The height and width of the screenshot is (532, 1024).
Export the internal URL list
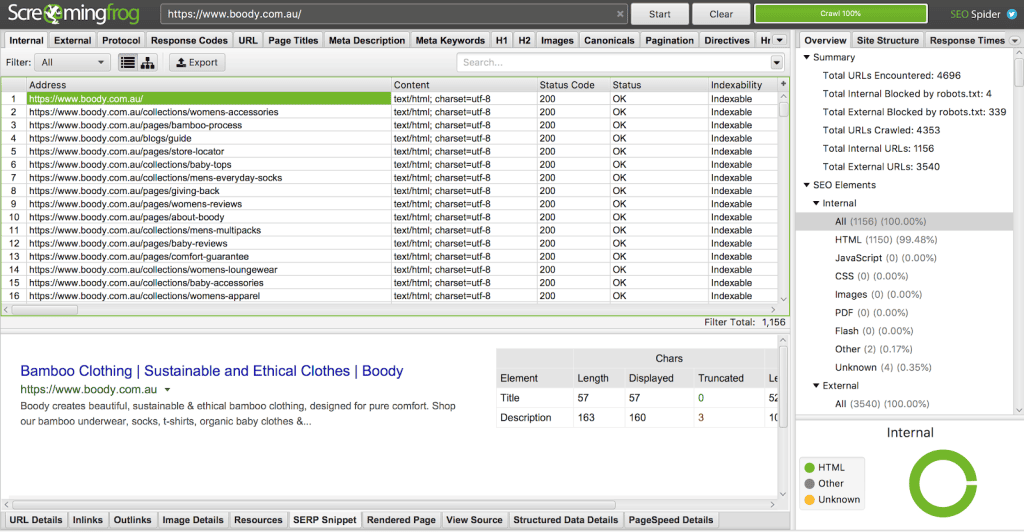pyautogui.click(x=197, y=63)
